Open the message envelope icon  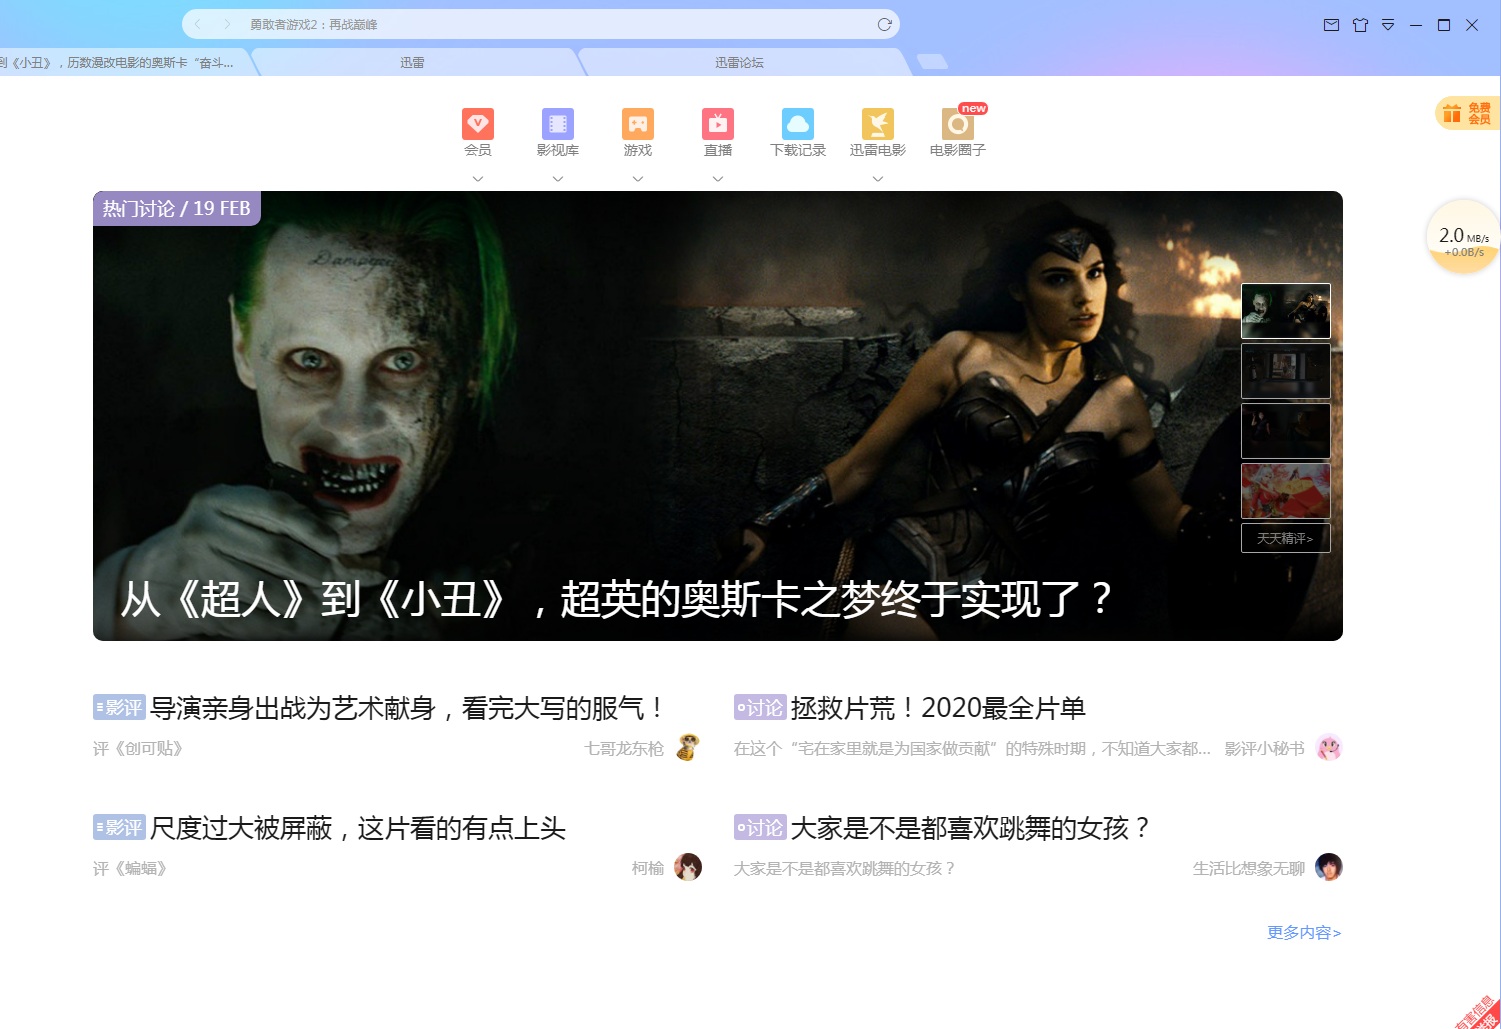1330,25
